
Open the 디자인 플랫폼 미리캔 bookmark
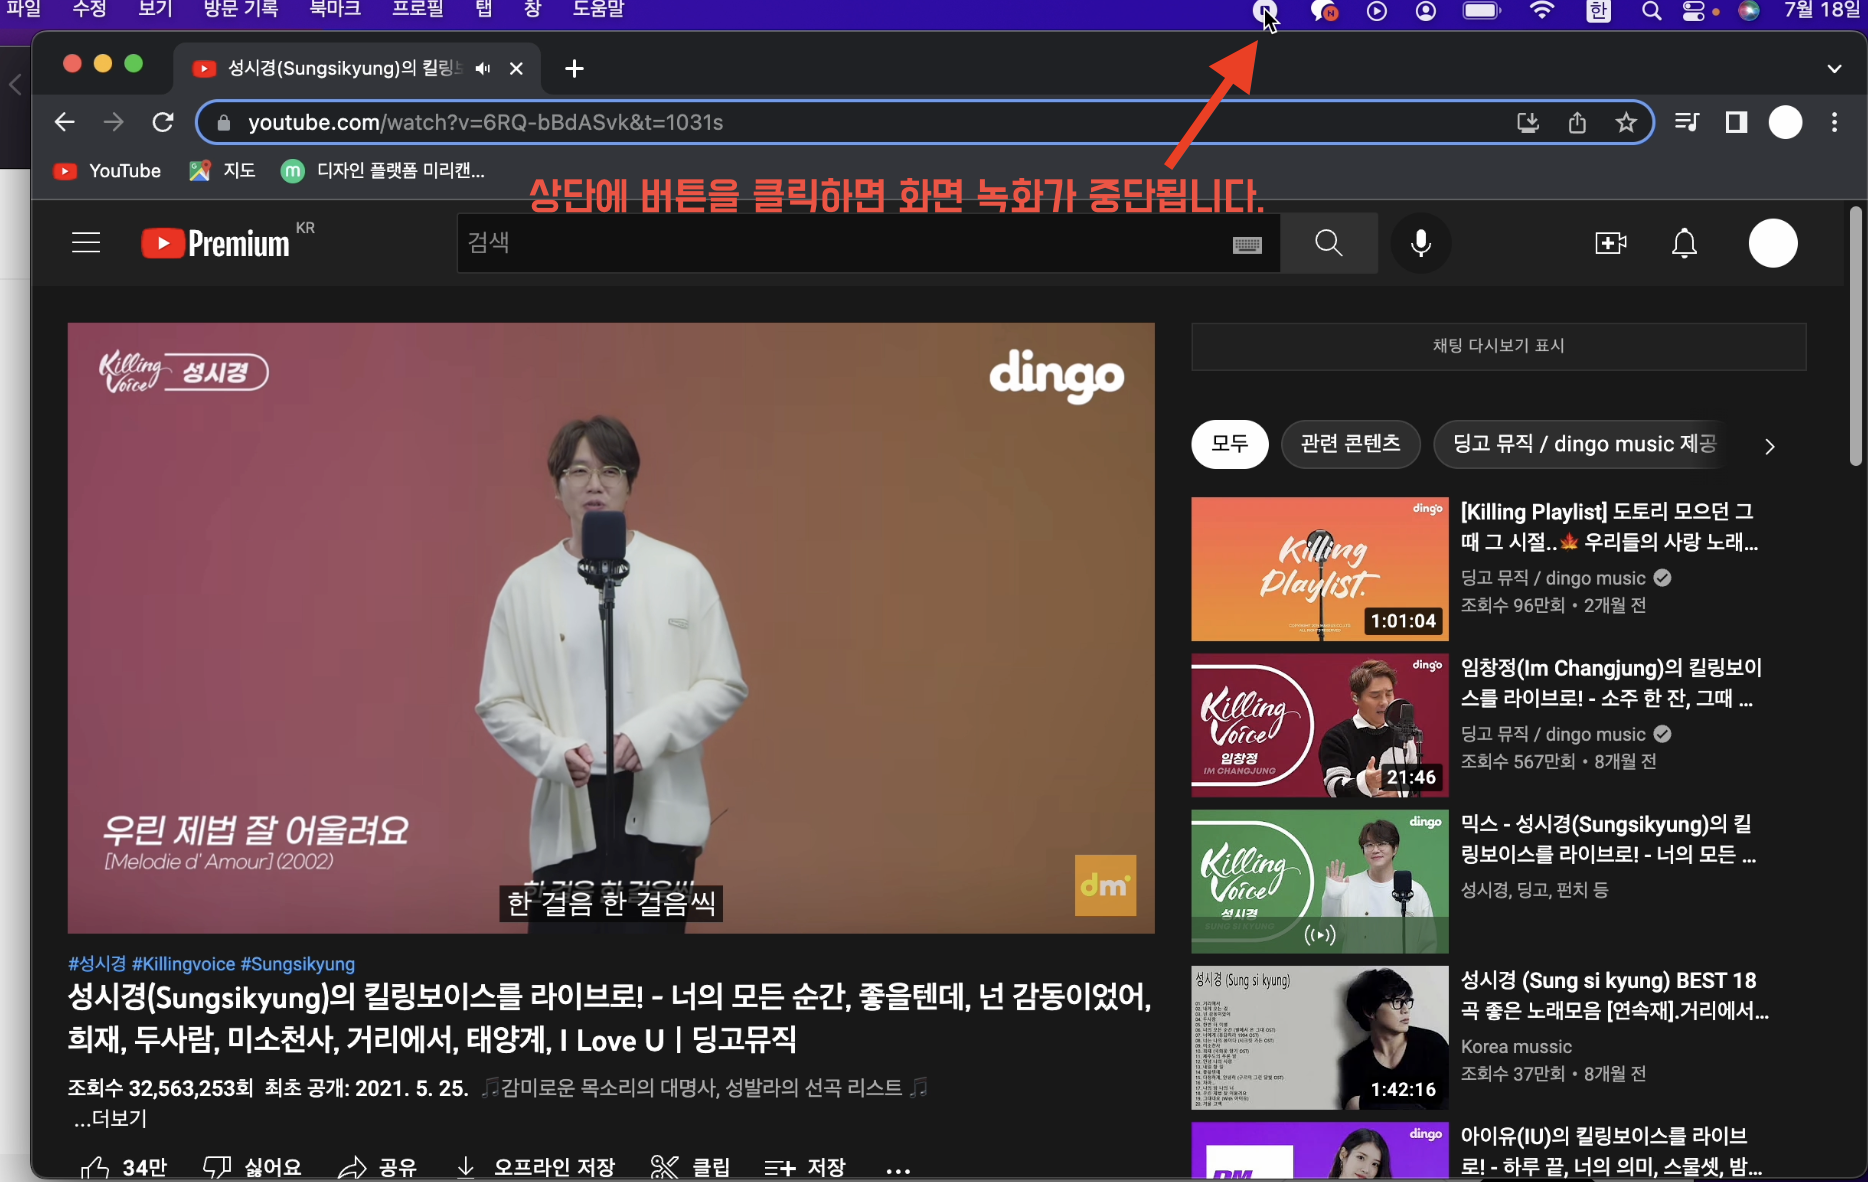click(x=383, y=171)
